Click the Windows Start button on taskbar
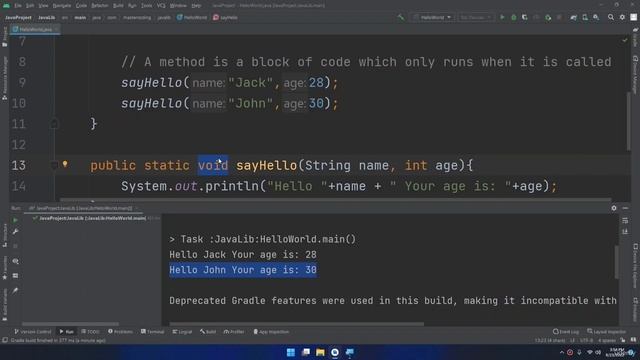 click(x=291, y=352)
